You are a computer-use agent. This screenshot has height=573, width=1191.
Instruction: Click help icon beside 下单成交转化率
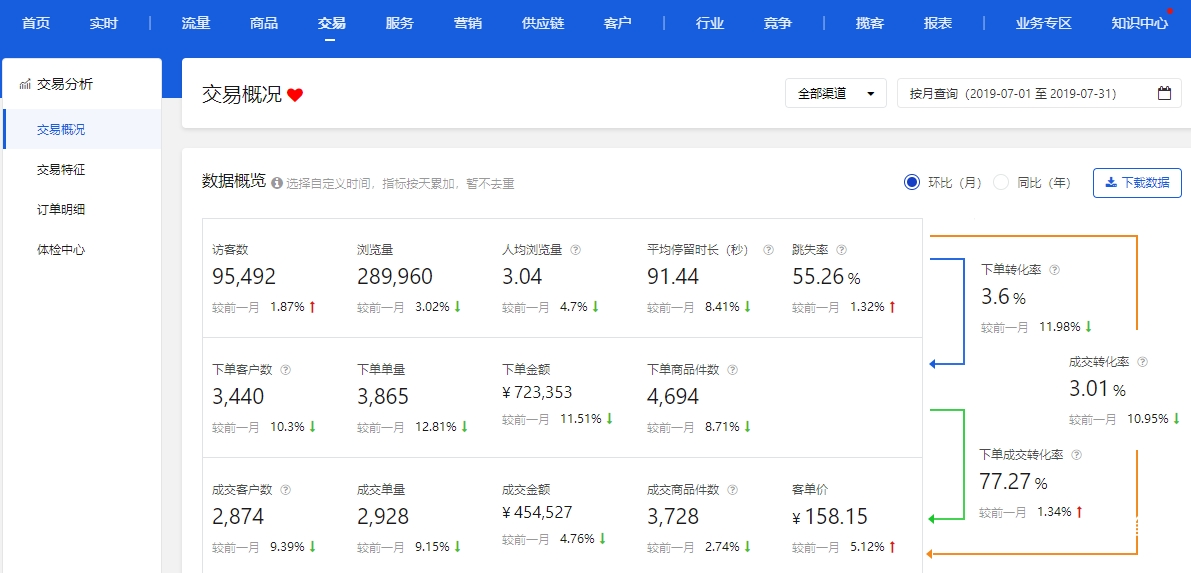1076,455
